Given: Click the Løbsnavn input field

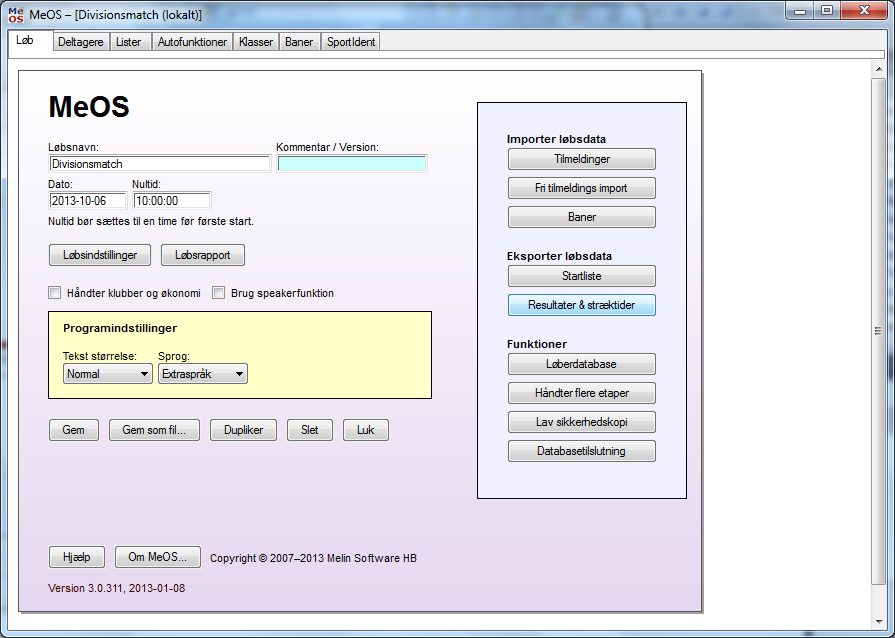Looking at the screenshot, I should [x=159, y=164].
